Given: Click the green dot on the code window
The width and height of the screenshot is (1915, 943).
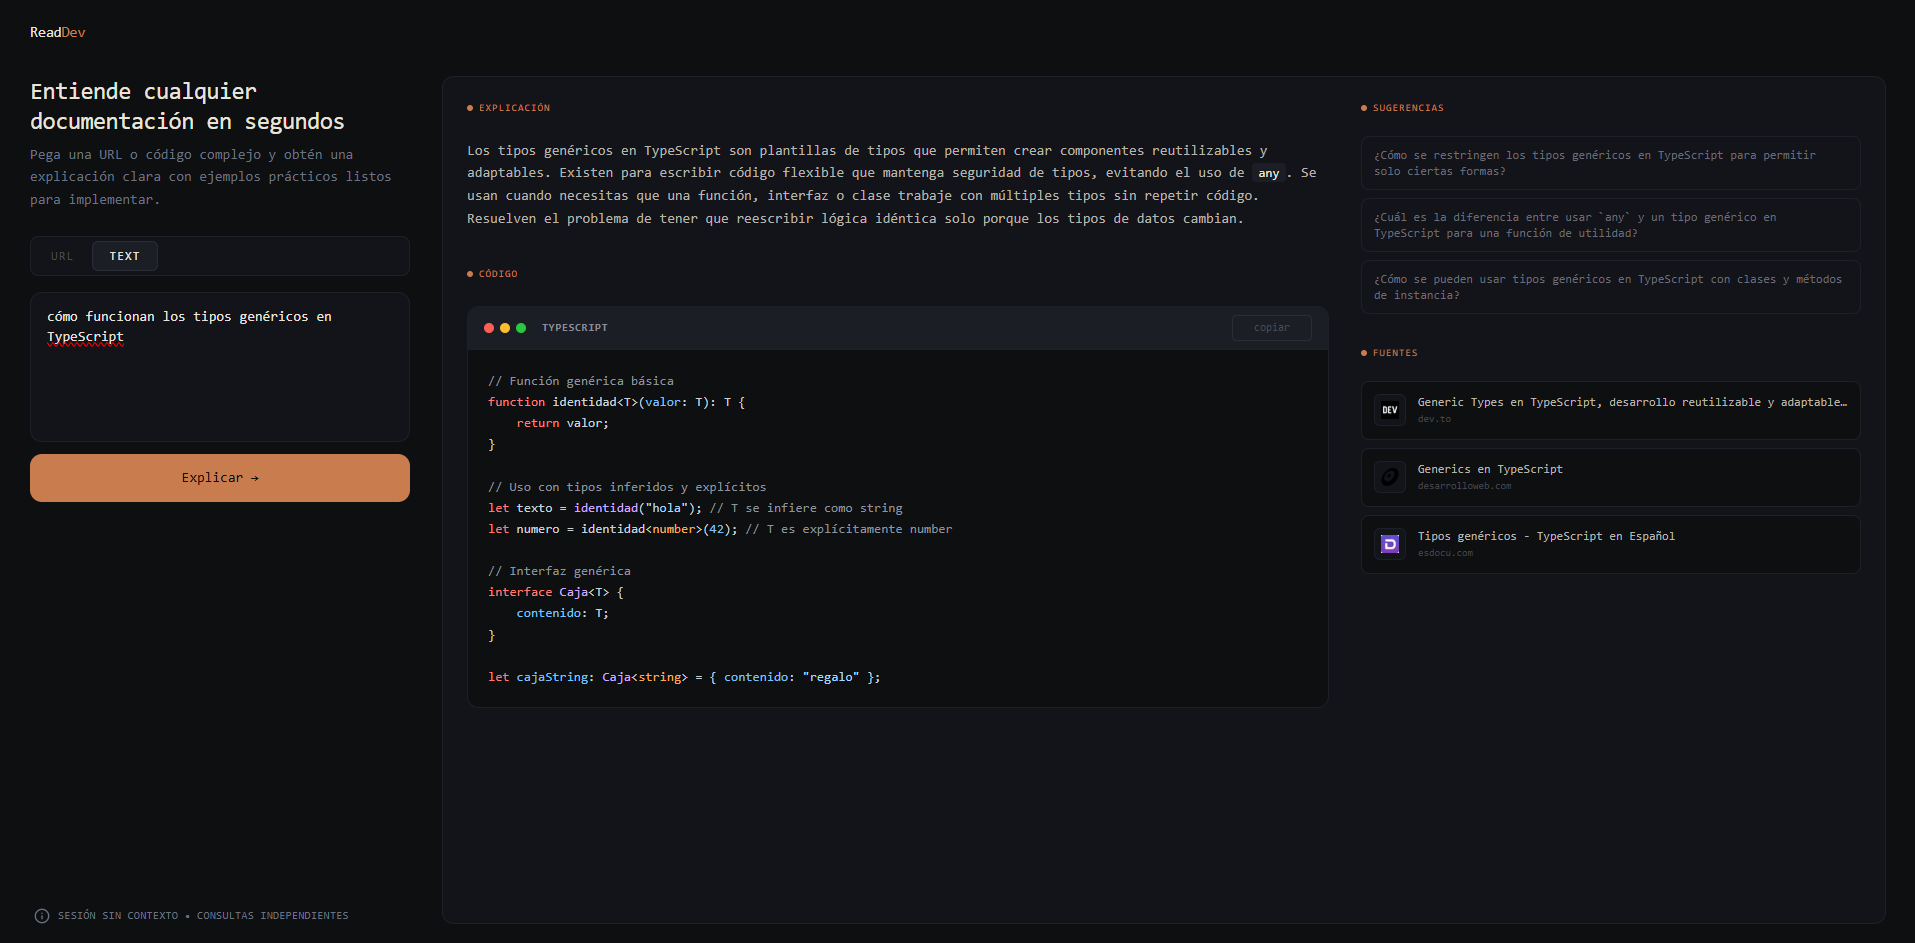Looking at the screenshot, I should pos(520,327).
